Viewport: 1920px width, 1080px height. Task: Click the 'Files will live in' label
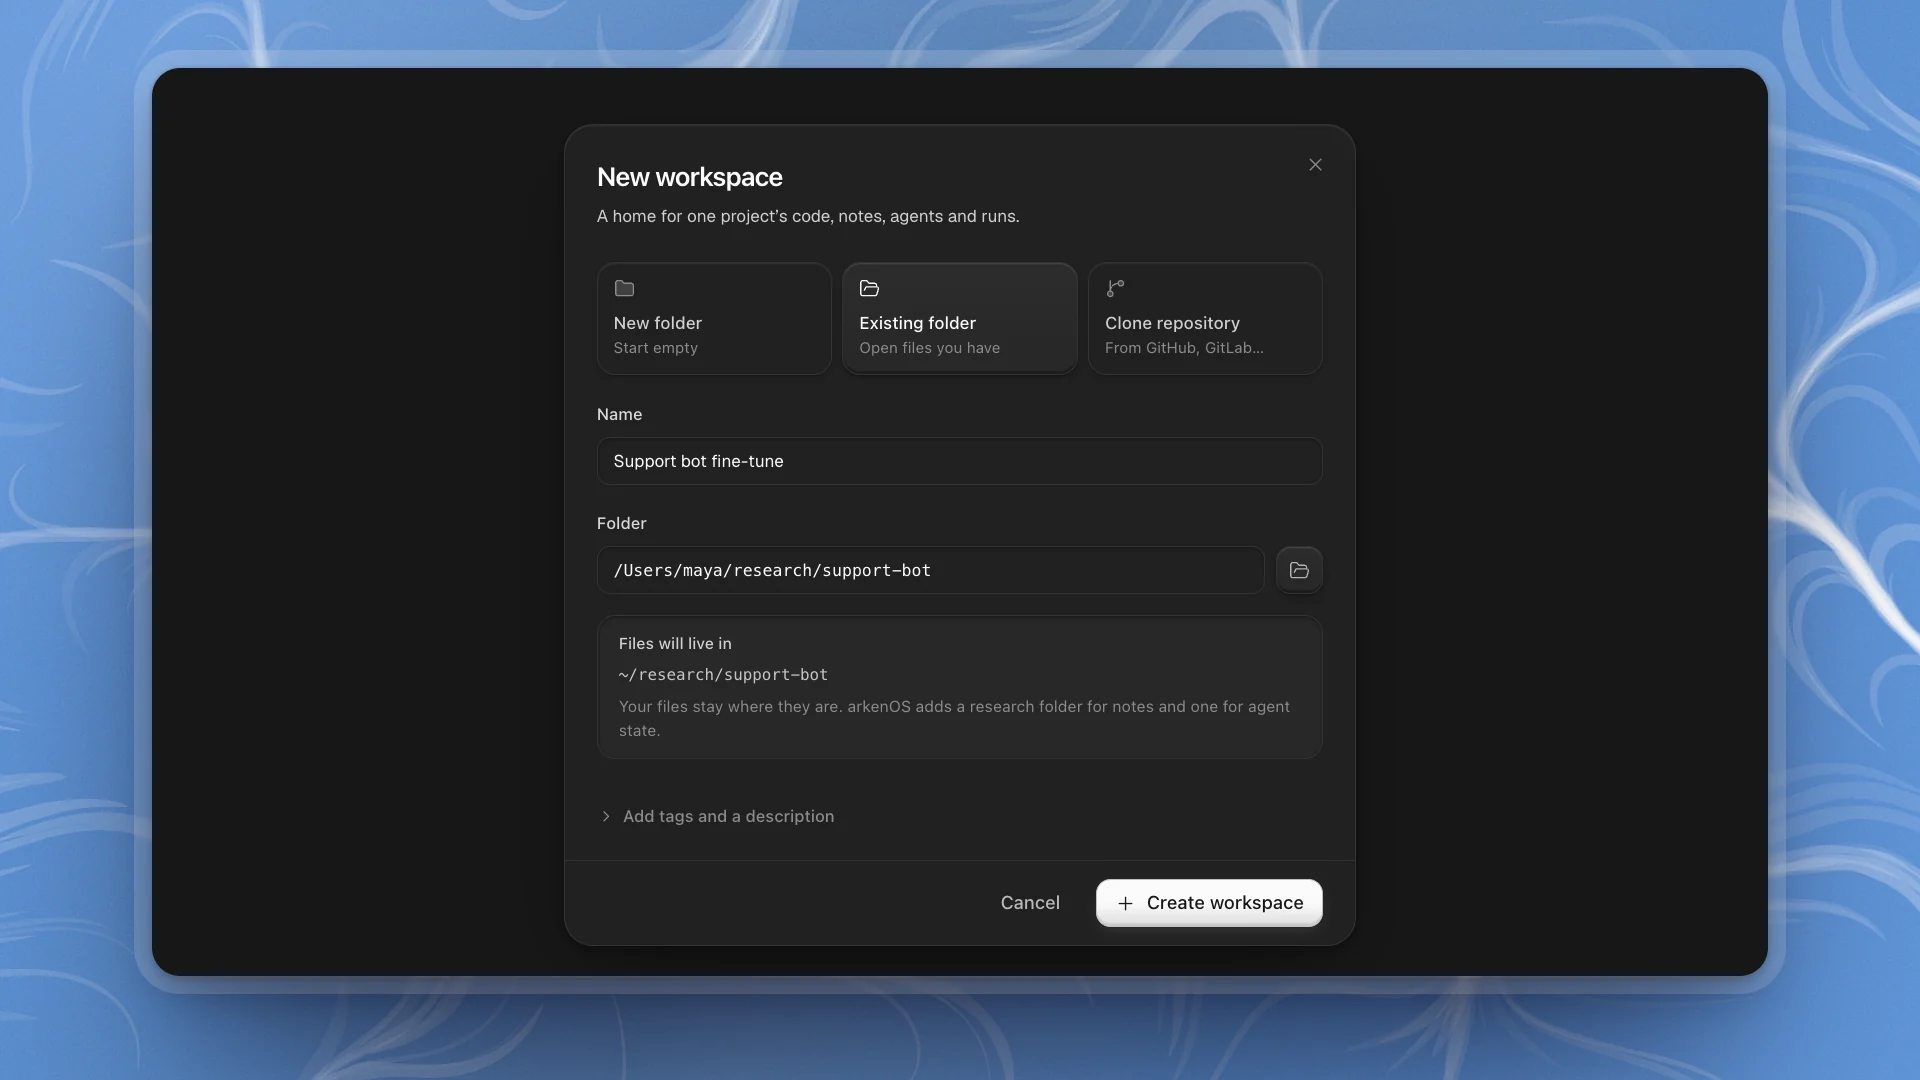coord(675,644)
